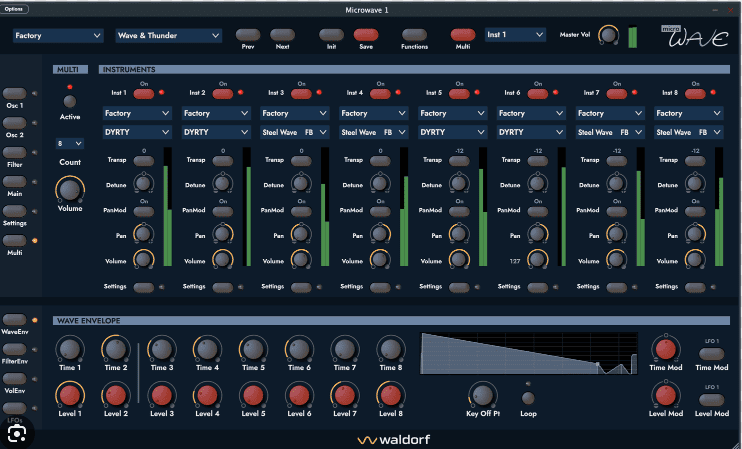The height and width of the screenshot is (449, 742).
Task: Click the red Time Mod knob
Action: point(666,349)
